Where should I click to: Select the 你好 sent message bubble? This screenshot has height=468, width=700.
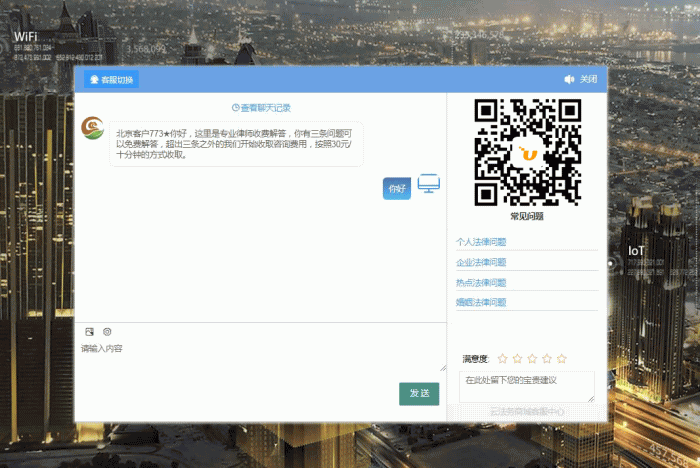(397, 188)
